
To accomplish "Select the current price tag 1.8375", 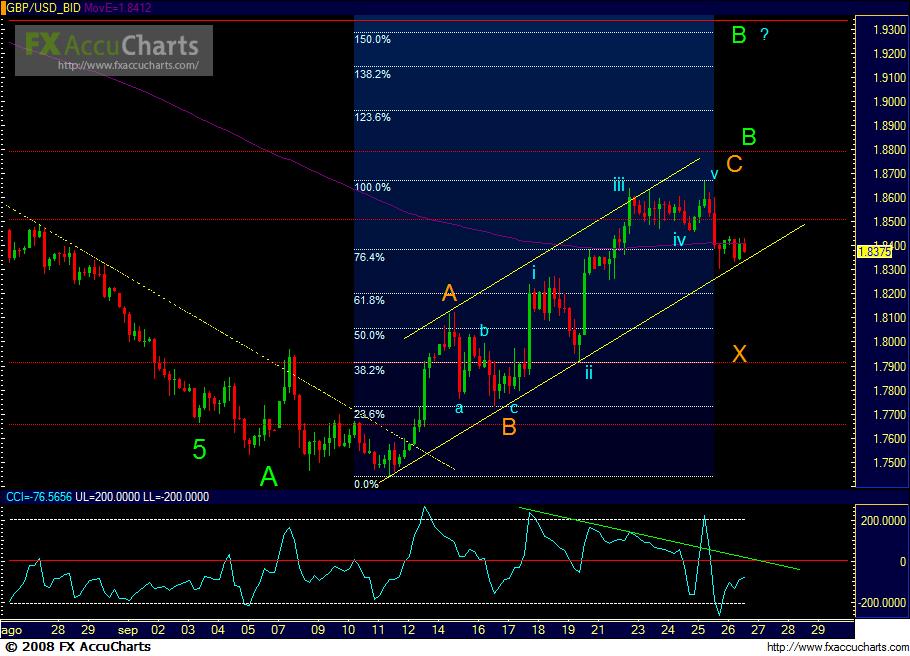I will [872, 253].
